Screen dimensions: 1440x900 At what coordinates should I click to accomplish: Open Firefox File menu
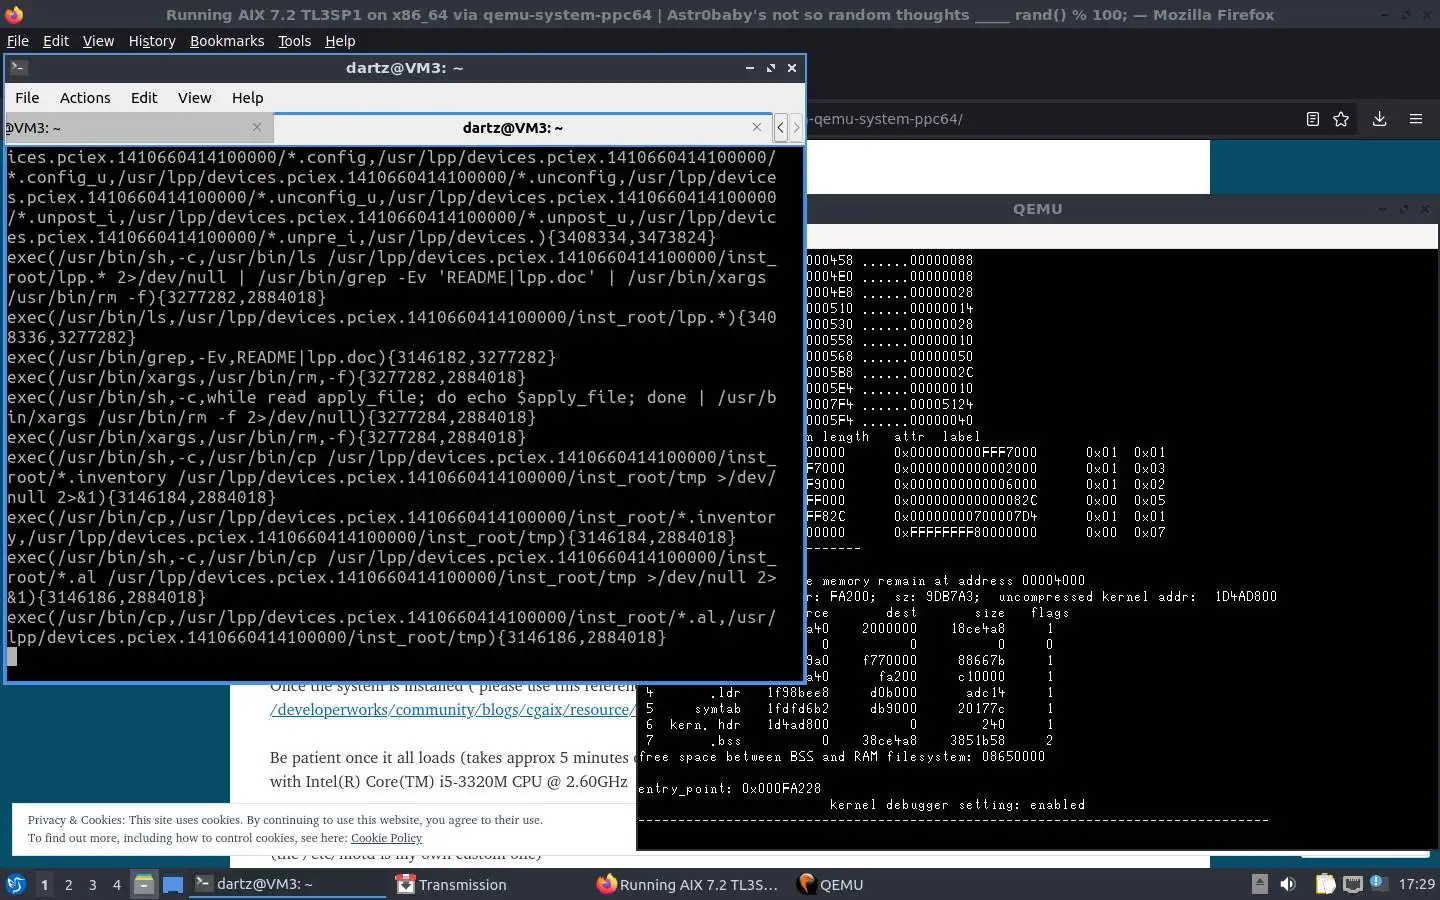tap(18, 41)
